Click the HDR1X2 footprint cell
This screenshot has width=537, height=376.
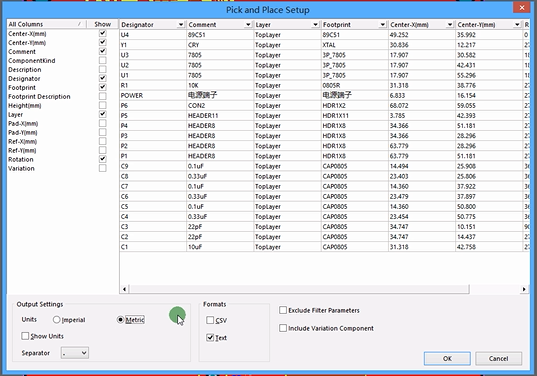pyautogui.click(x=354, y=105)
